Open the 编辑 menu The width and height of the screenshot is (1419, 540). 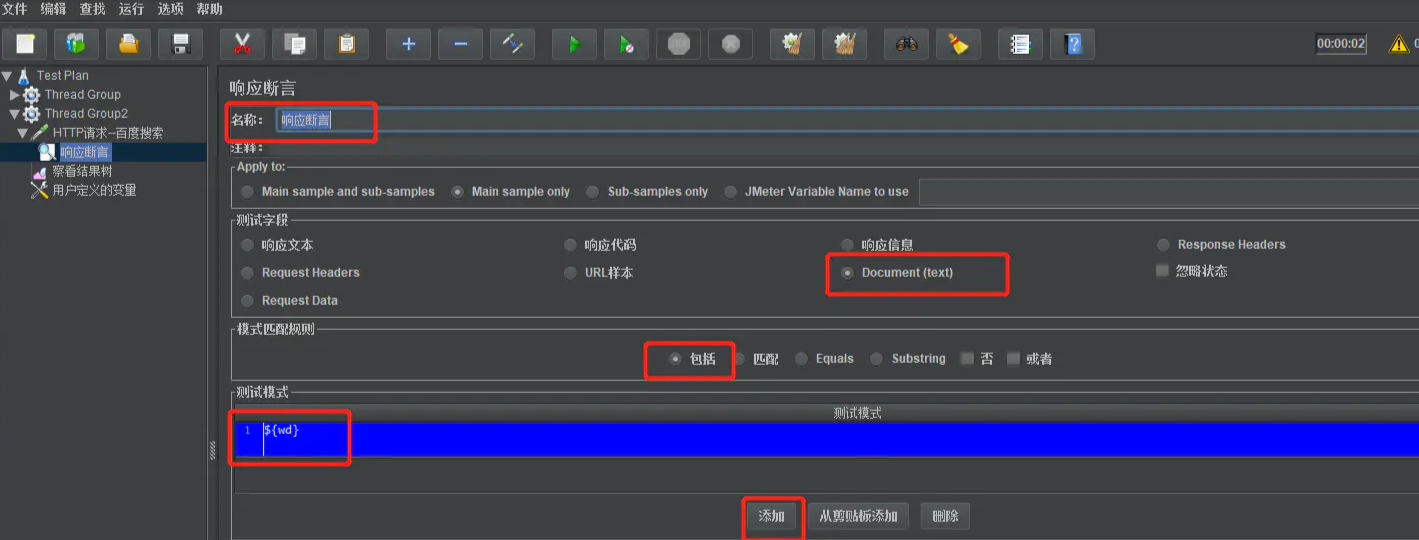tap(54, 9)
